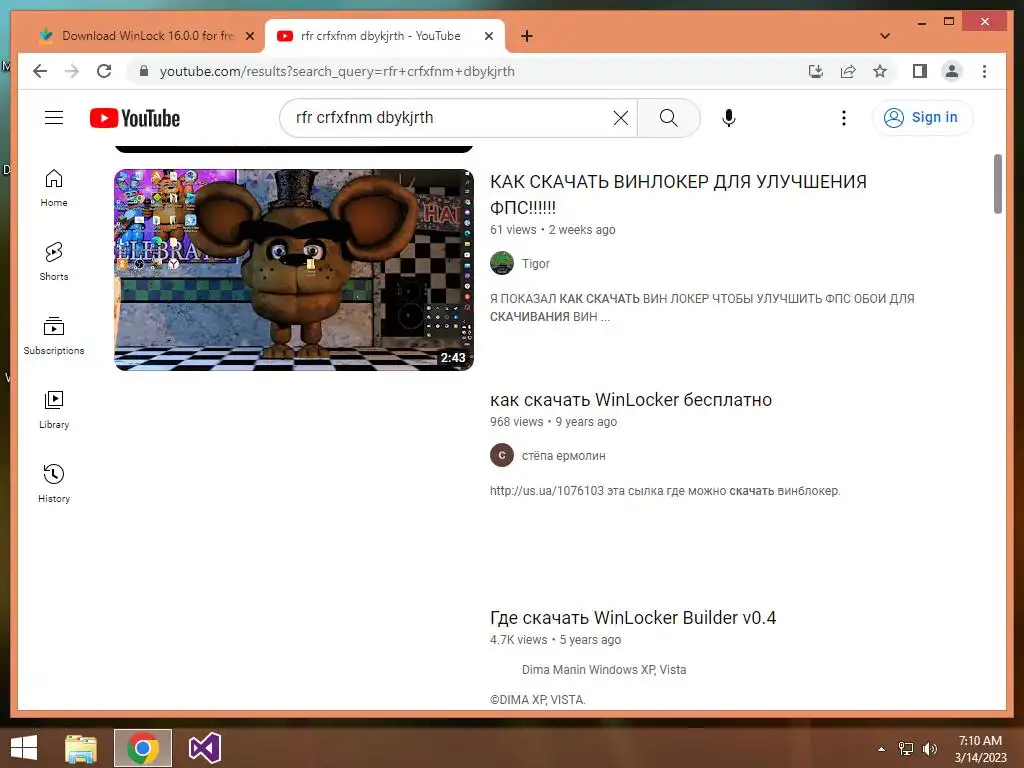This screenshot has height=768, width=1024.
Task: View site information lock icon
Action: [x=144, y=71]
